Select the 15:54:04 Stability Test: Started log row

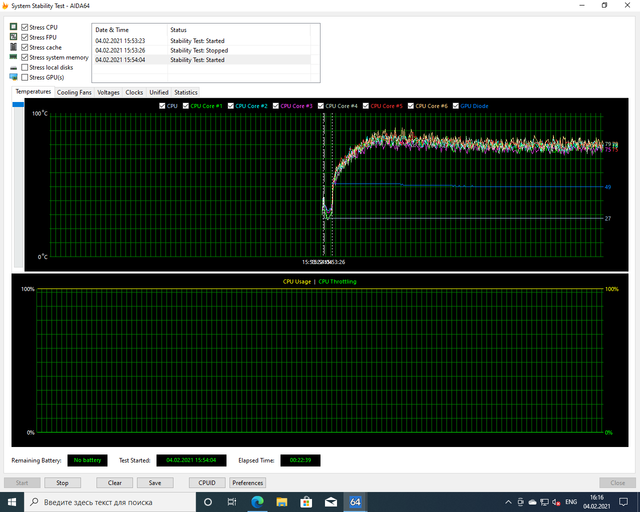click(202, 60)
